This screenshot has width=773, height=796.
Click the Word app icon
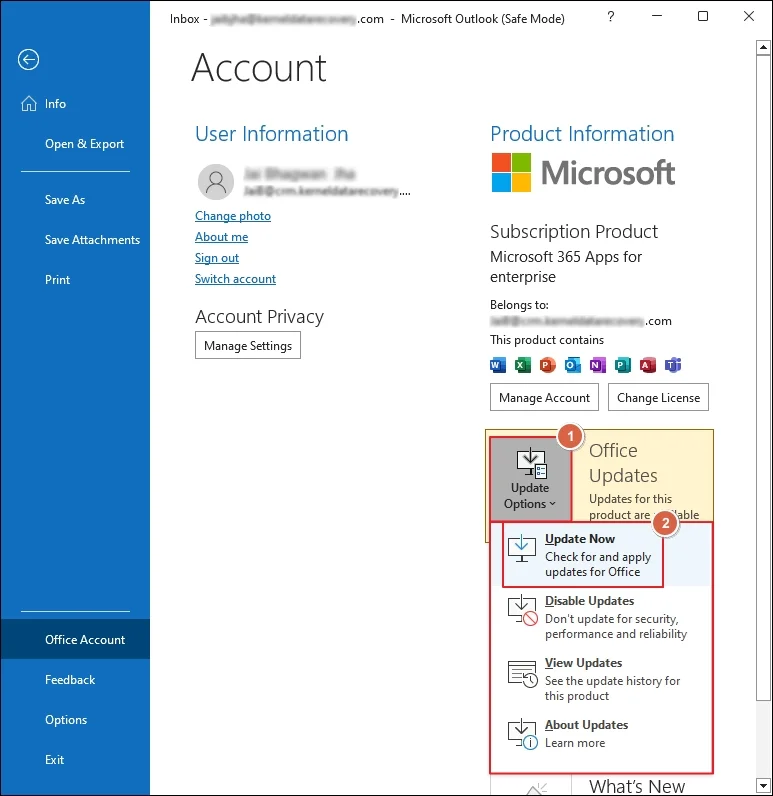coord(498,365)
